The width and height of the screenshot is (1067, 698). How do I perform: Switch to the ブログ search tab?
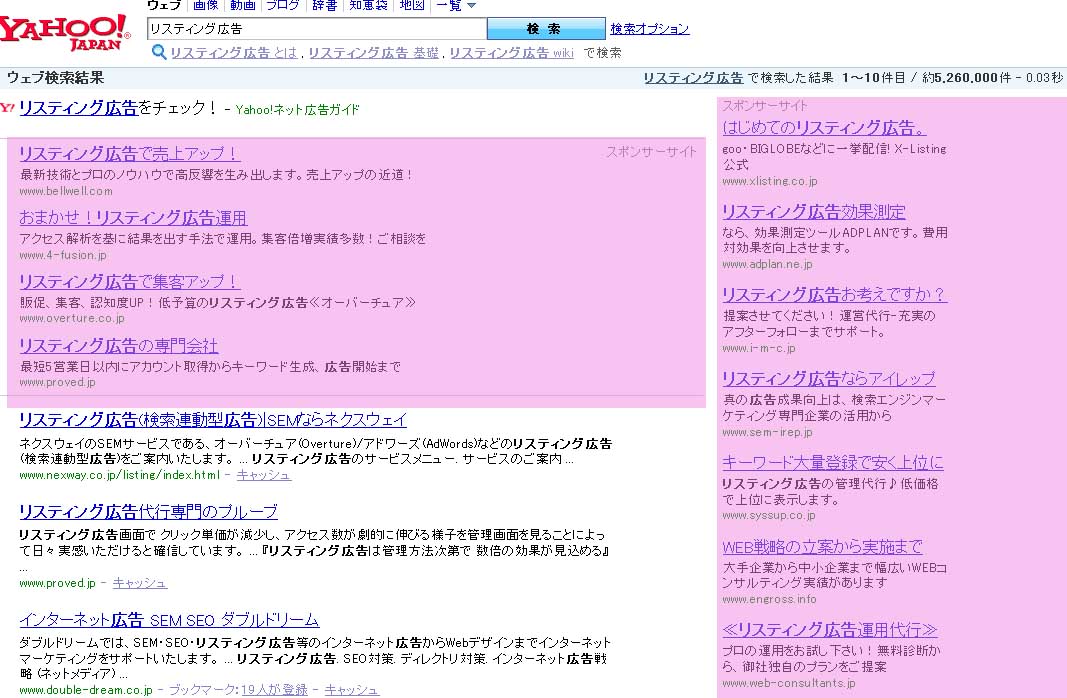pos(282,5)
